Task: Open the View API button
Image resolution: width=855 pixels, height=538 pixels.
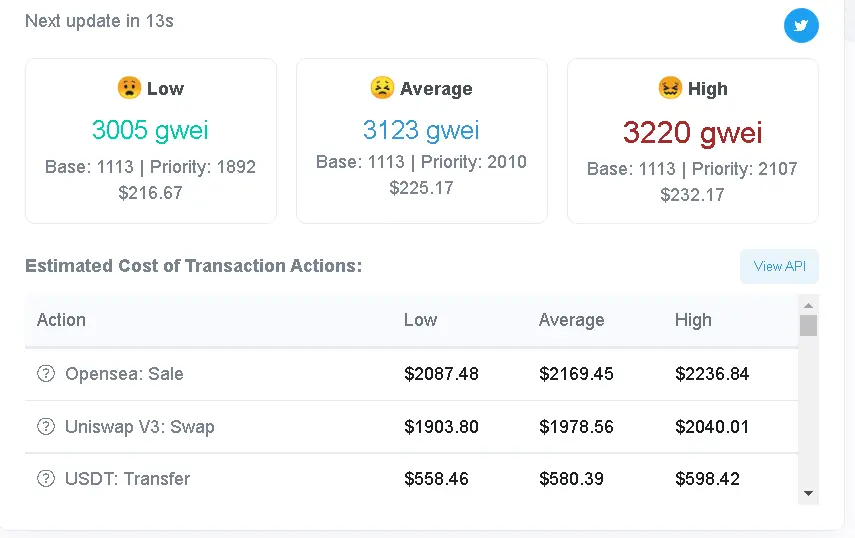Action: click(779, 266)
